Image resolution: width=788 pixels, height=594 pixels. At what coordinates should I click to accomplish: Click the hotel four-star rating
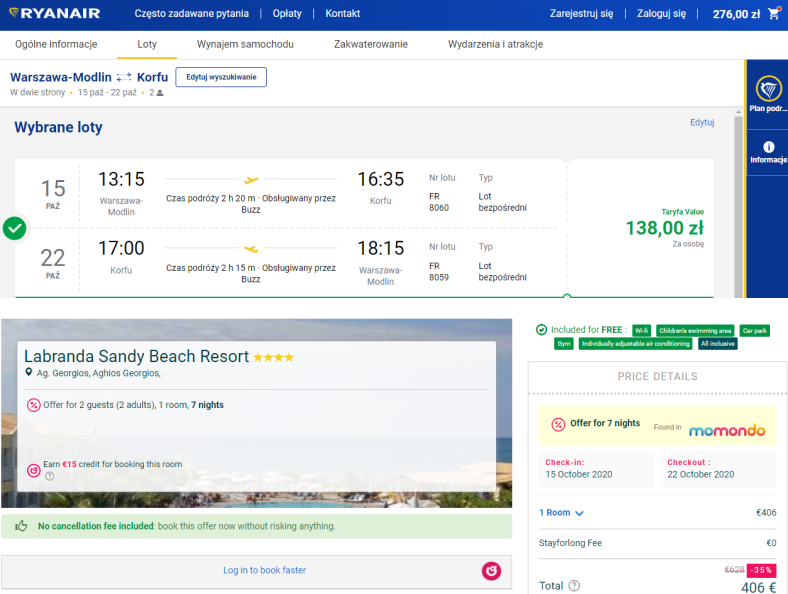click(273, 357)
